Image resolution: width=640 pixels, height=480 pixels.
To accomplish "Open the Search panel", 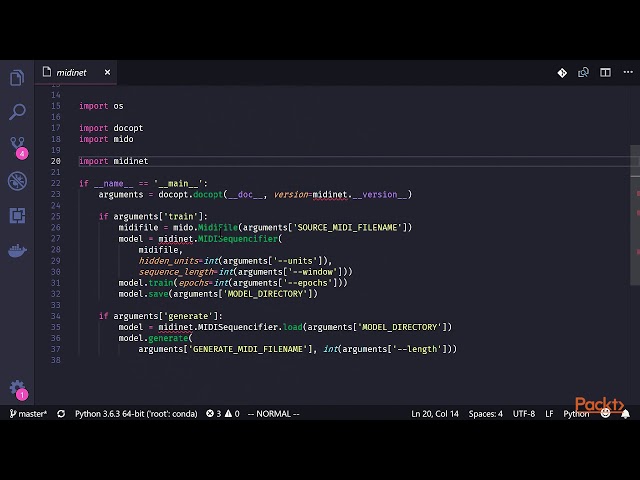I will tap(17, 112).
